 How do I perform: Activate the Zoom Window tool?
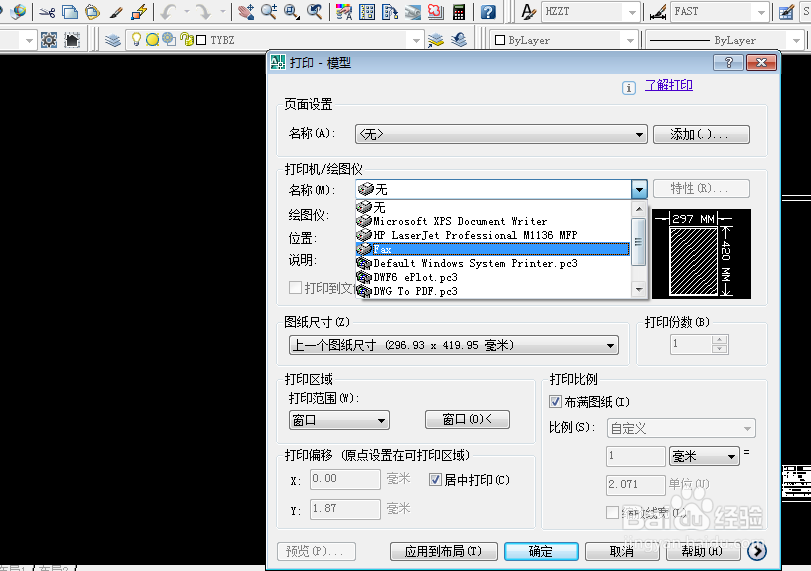[x=291, y=11]
